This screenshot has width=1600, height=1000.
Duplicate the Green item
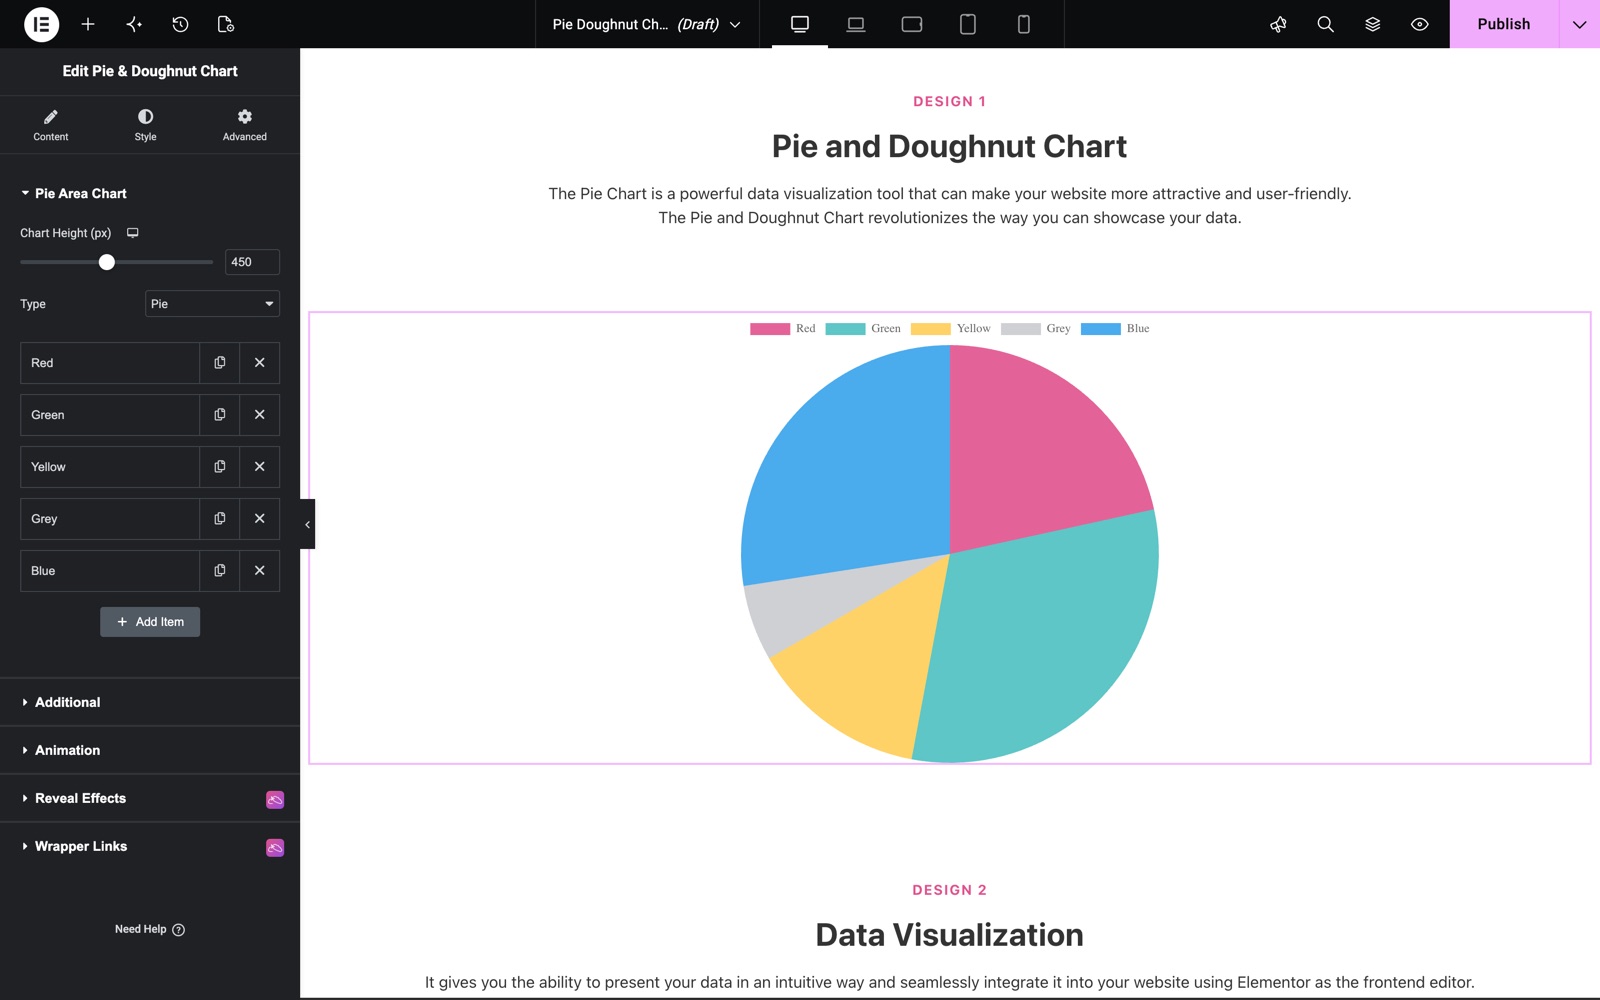pos(220,415)
